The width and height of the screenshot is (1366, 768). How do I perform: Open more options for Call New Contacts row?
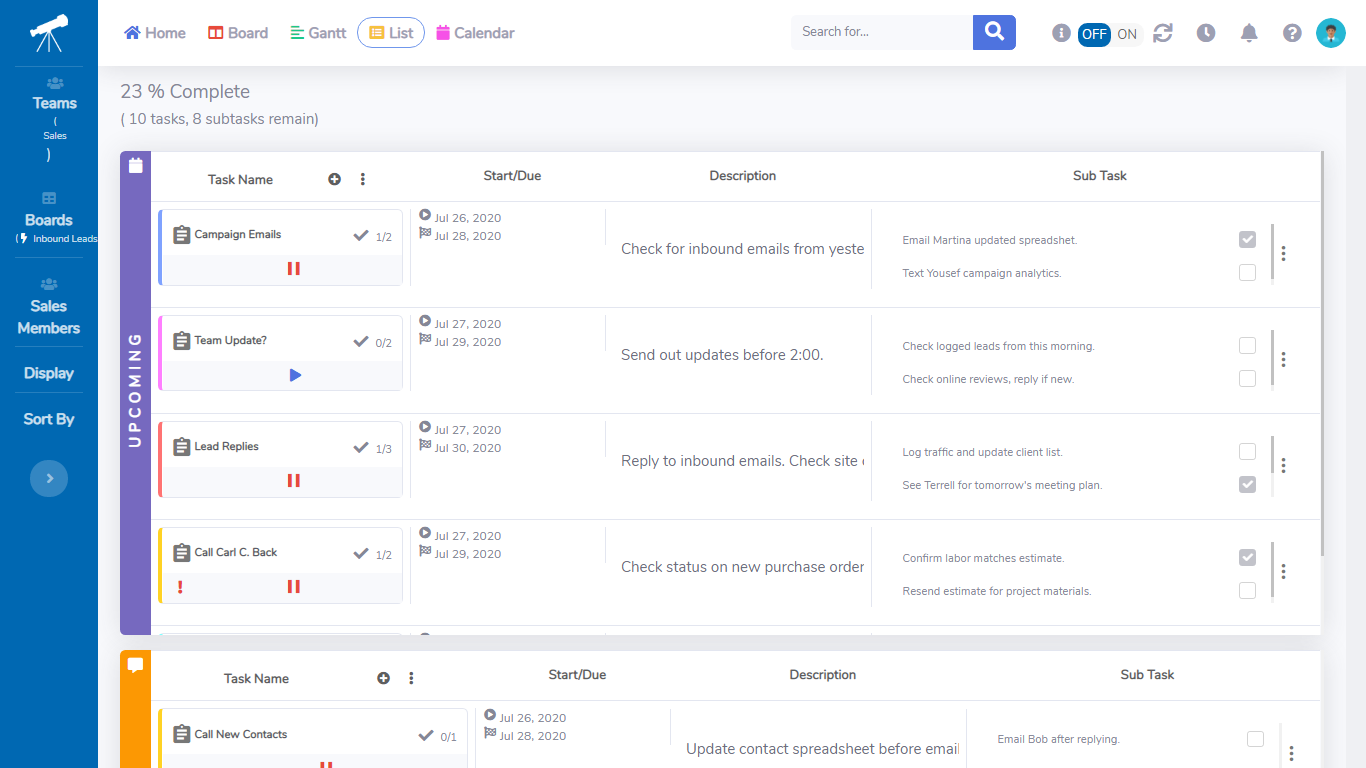(x=1292, y=754)
